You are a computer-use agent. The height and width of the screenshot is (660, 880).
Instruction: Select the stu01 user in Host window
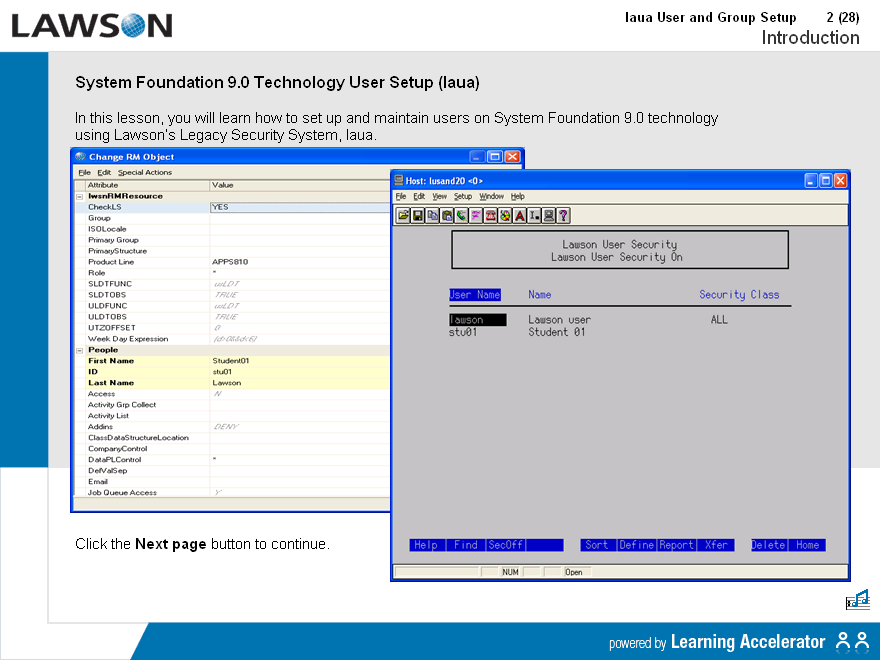coord(463,332)
